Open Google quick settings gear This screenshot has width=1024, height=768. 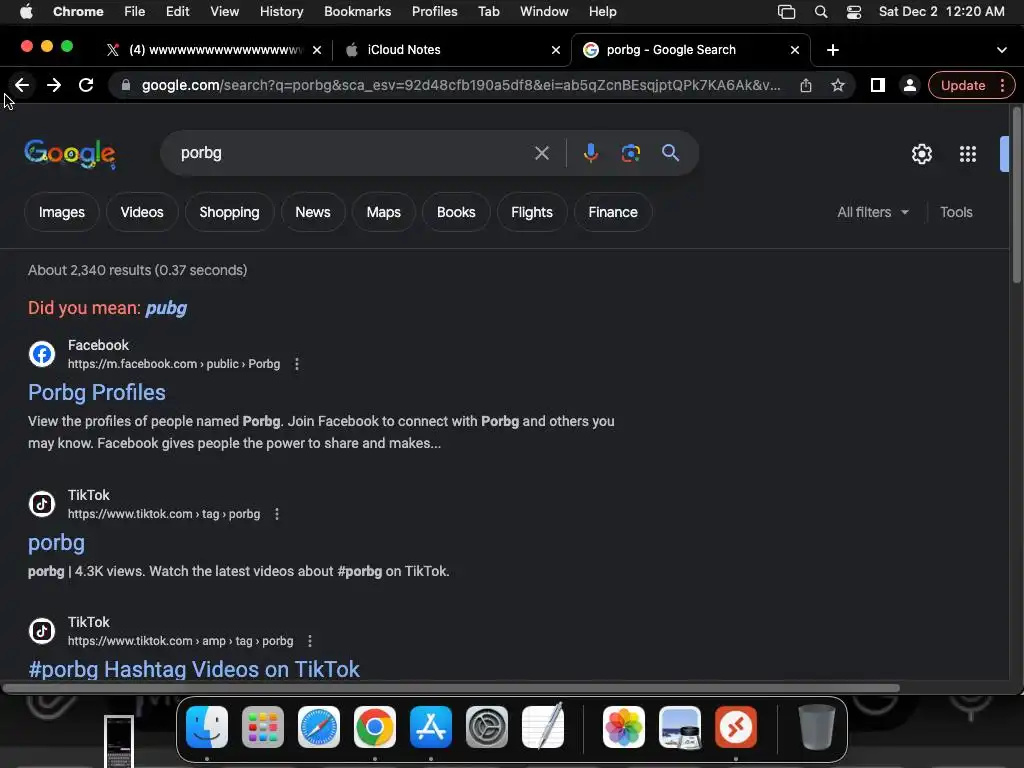921,154
